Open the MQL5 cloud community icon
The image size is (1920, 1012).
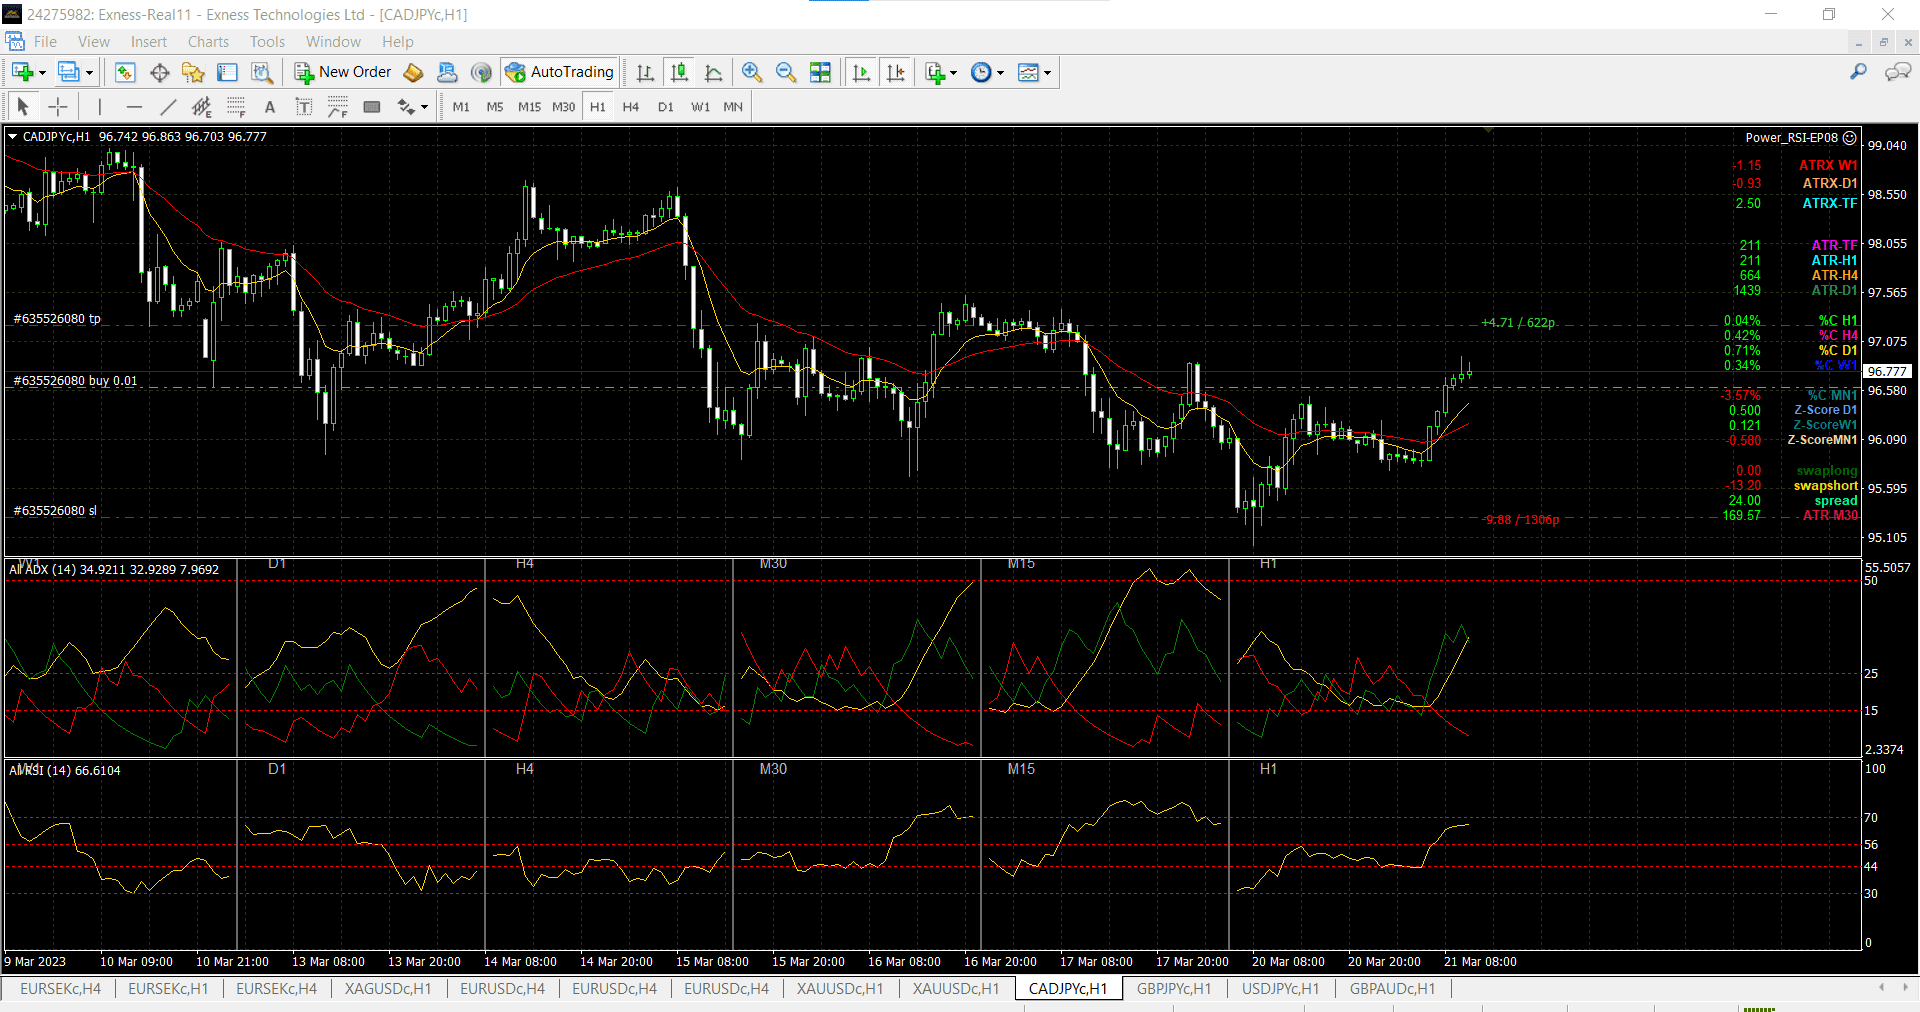[x=447, y=72]
